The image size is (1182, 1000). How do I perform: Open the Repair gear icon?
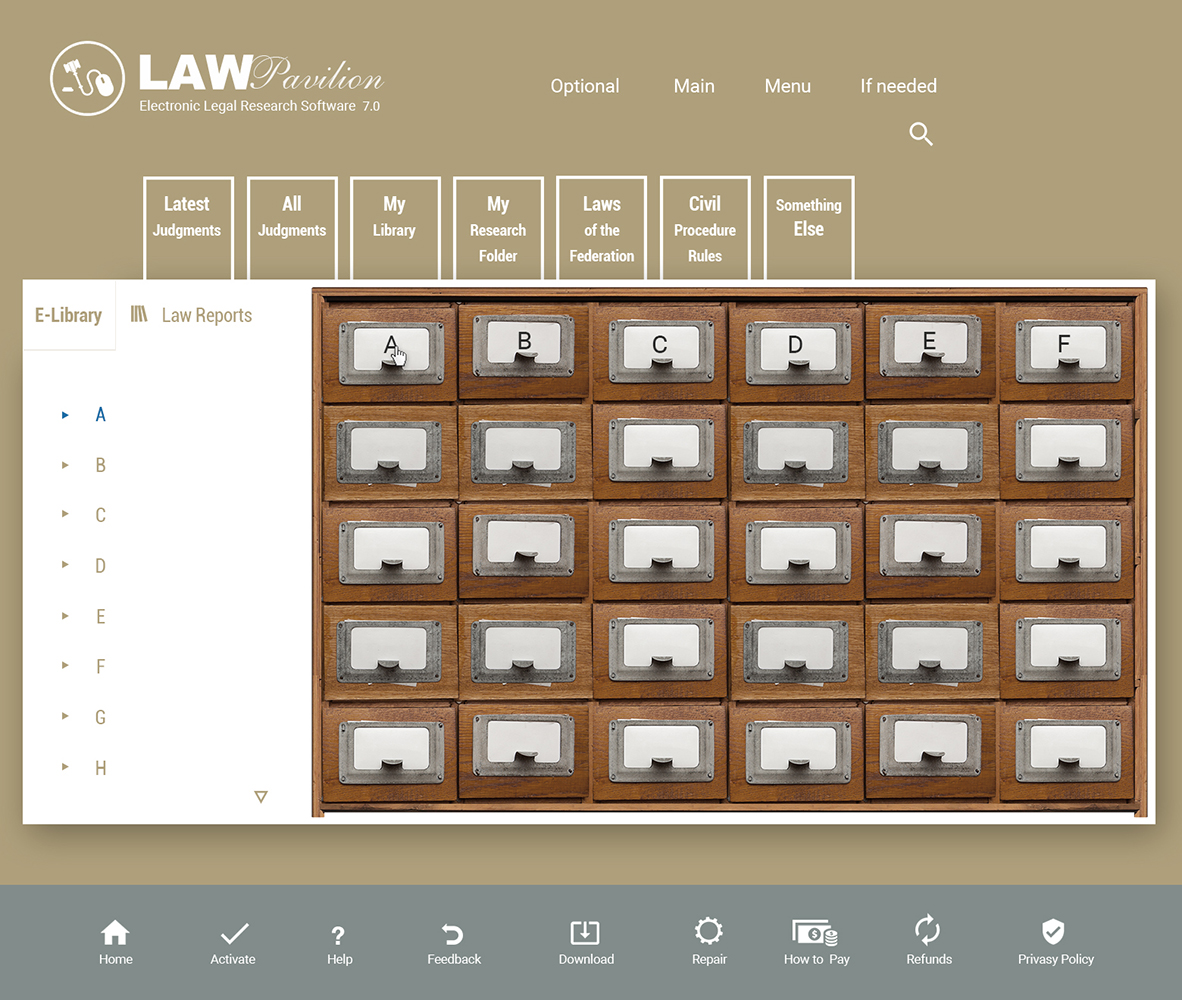(708, 932)
